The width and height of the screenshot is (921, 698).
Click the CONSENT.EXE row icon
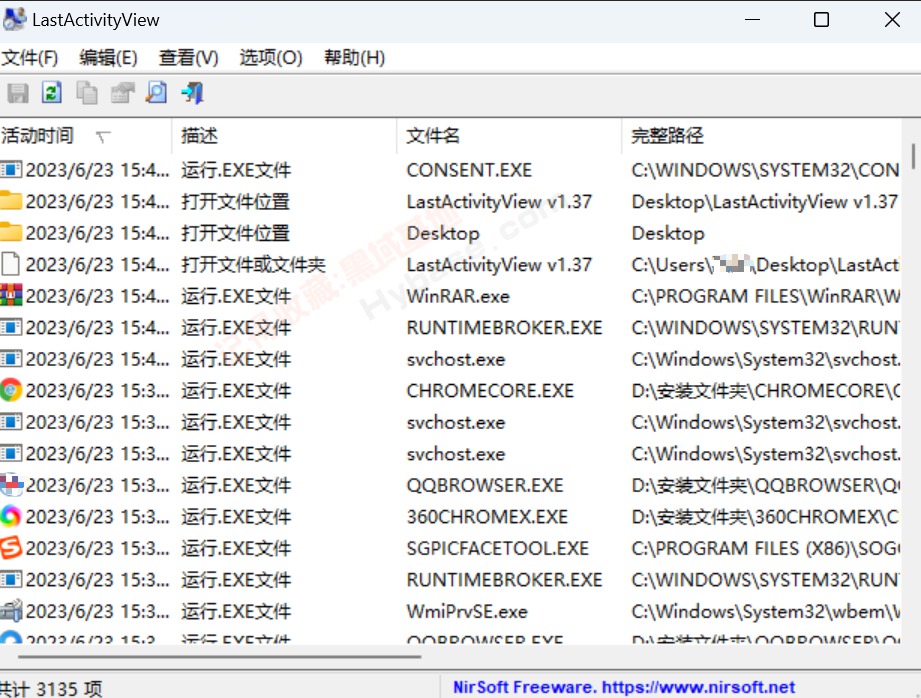pos(11,170)
